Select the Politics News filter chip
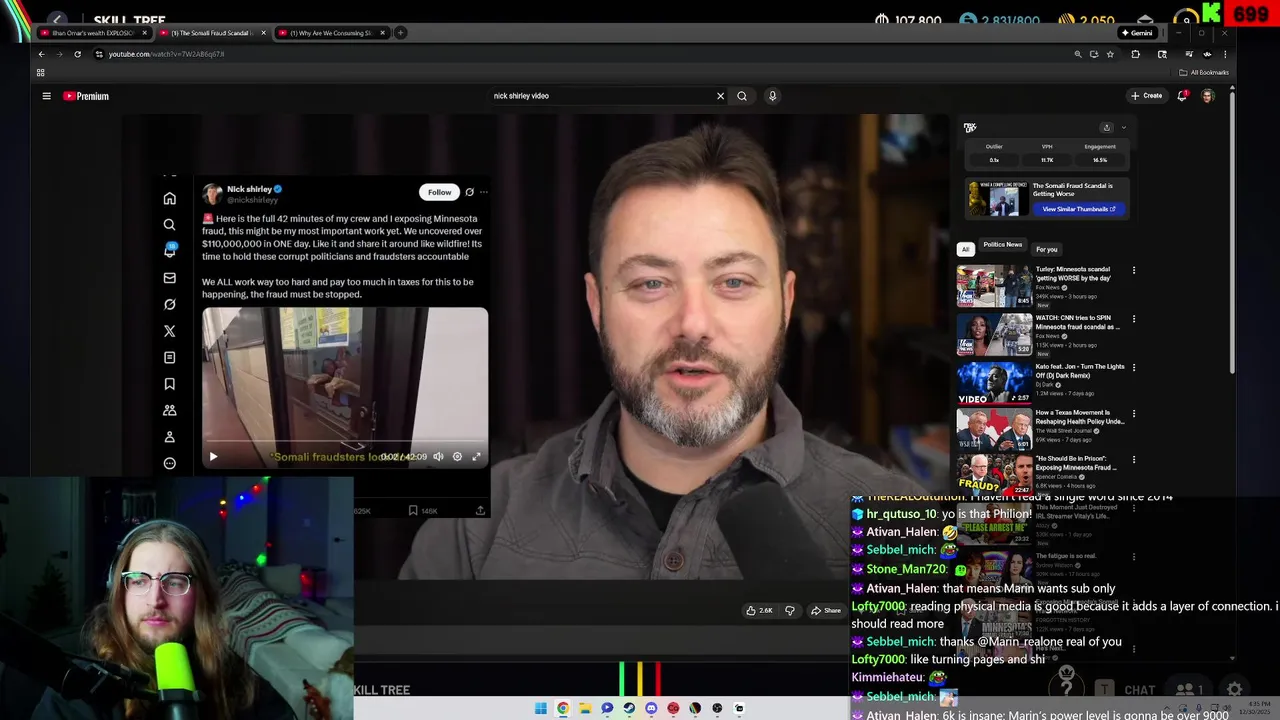This screenshot has width=1280, height=720. (x=1002, y=245)
